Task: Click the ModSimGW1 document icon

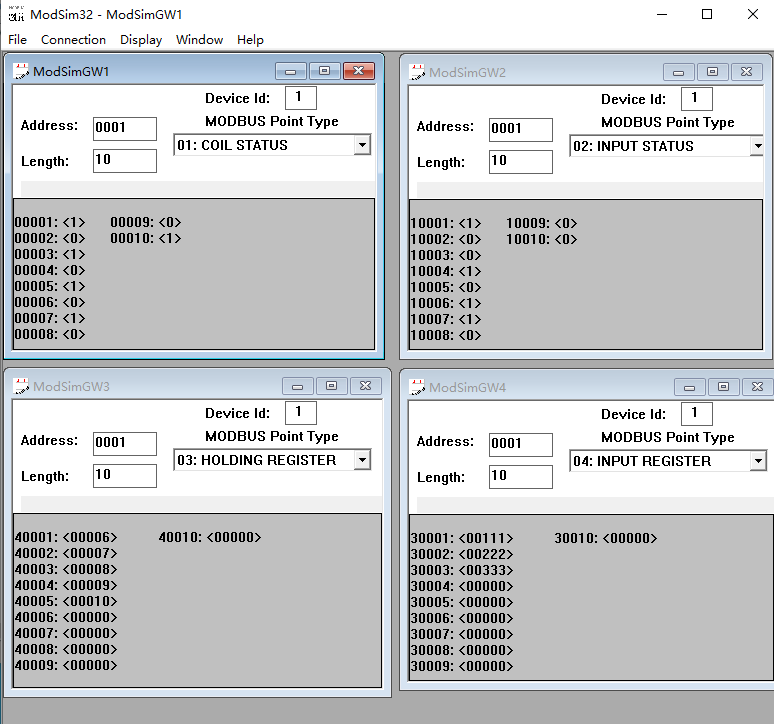Action: click(x=21, y=71)
